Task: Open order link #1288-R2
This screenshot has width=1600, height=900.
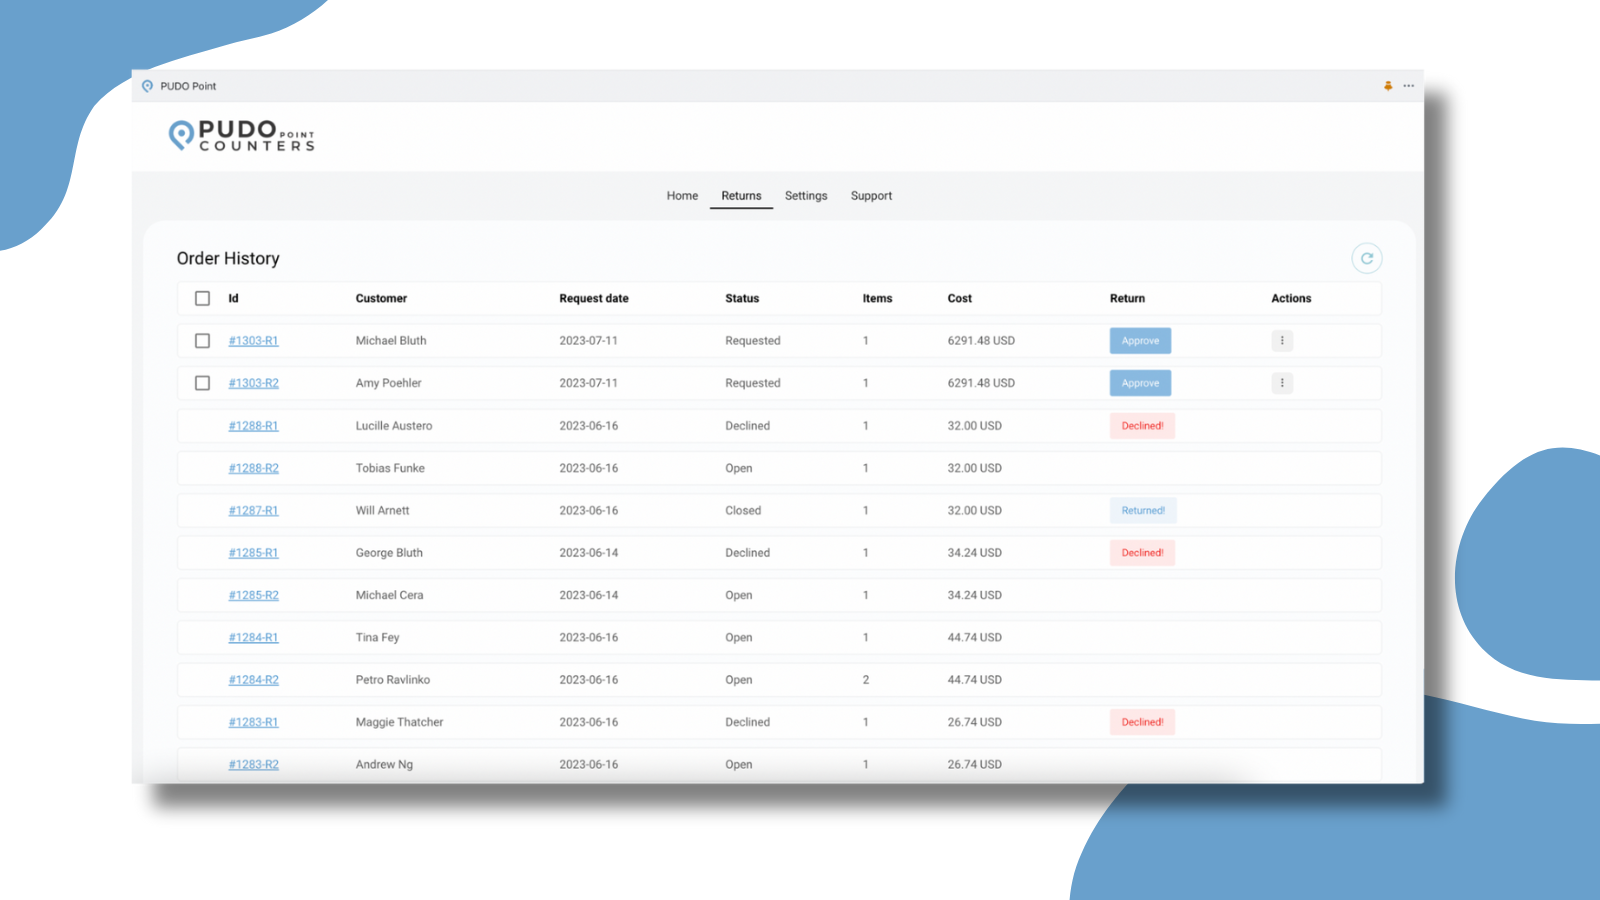Action: [x=253, y=468]
